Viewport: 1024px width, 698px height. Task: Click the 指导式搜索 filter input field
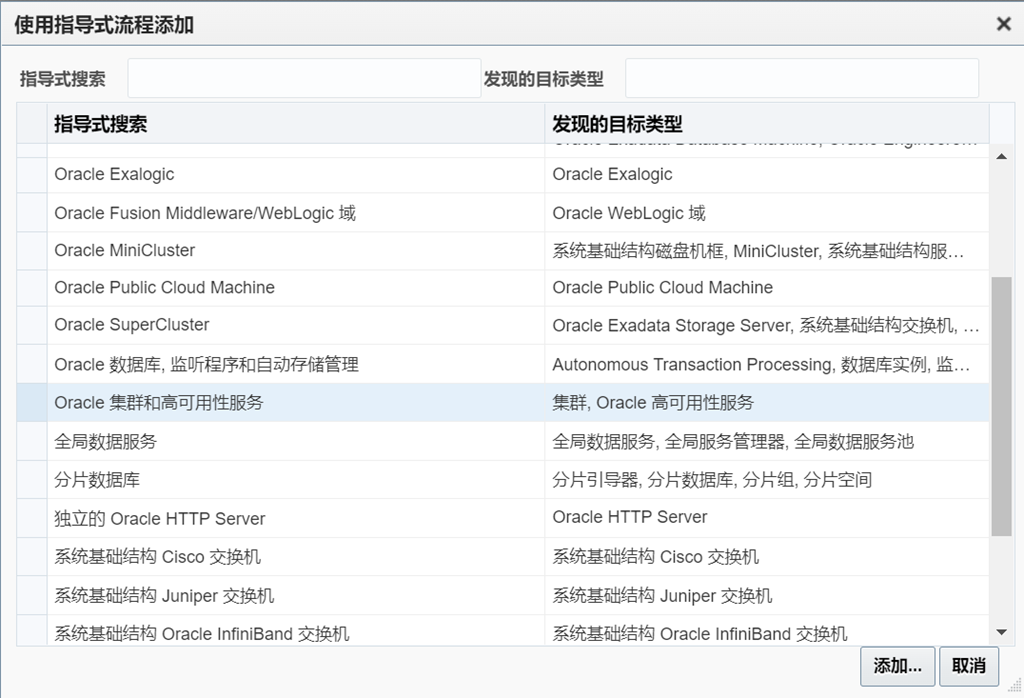point(304,78)
